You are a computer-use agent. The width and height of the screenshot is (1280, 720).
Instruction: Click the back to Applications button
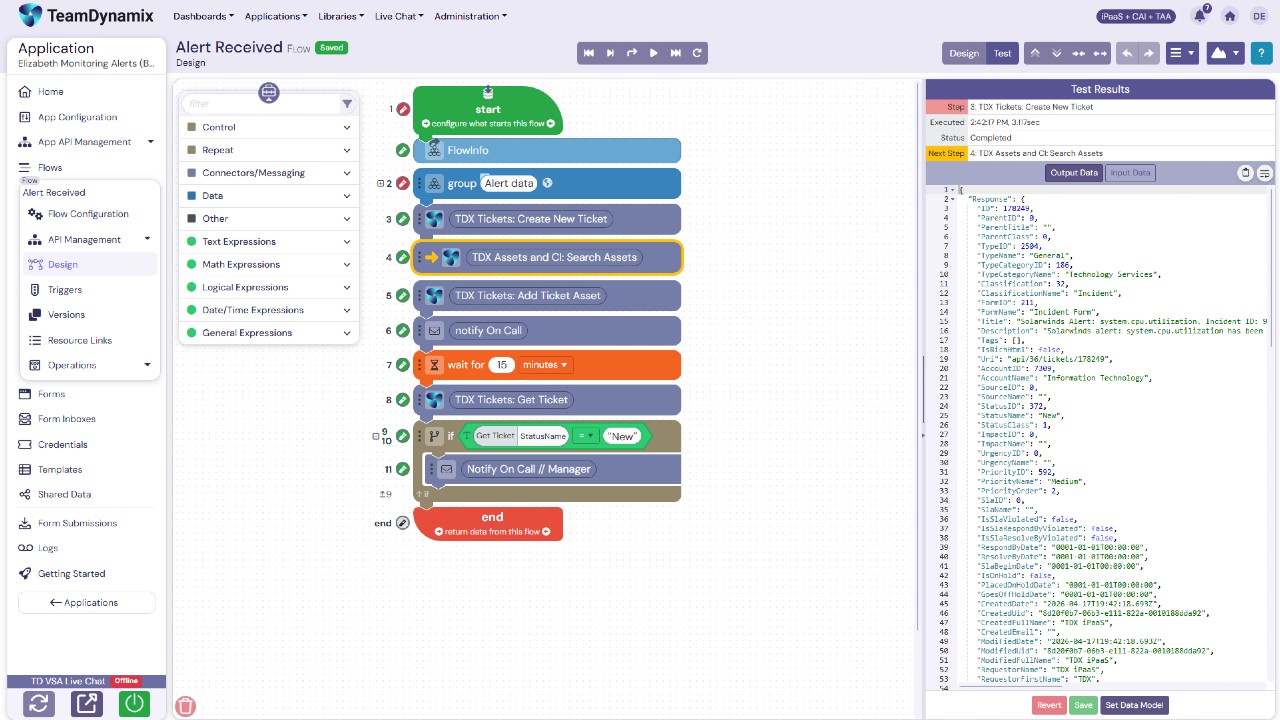coord(87,603)
